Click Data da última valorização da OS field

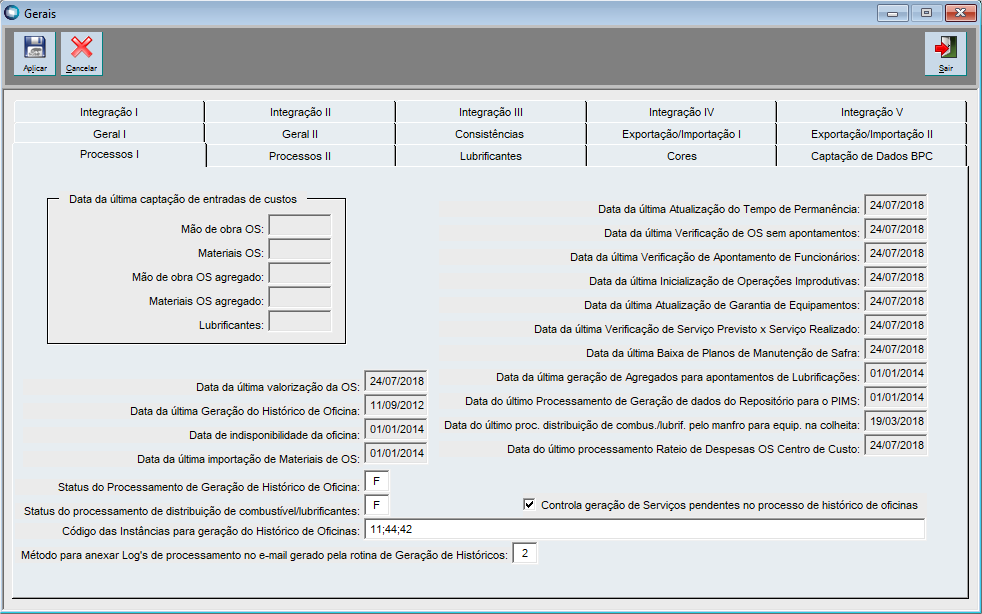click(396, 382)
